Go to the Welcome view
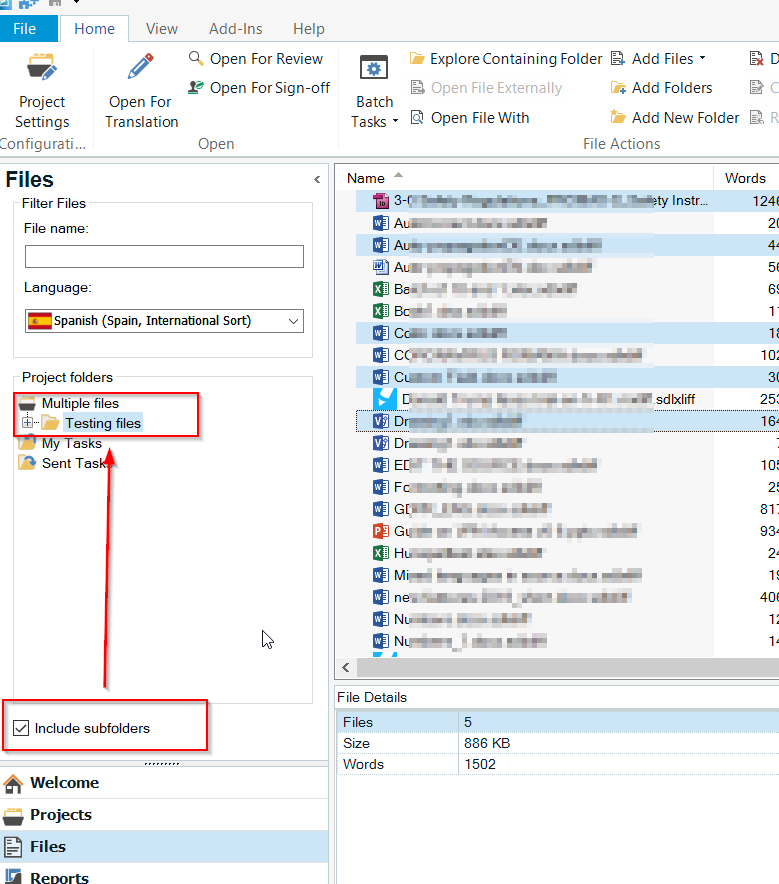Screen dimensions: 779x884 click(x=163, y=783)
